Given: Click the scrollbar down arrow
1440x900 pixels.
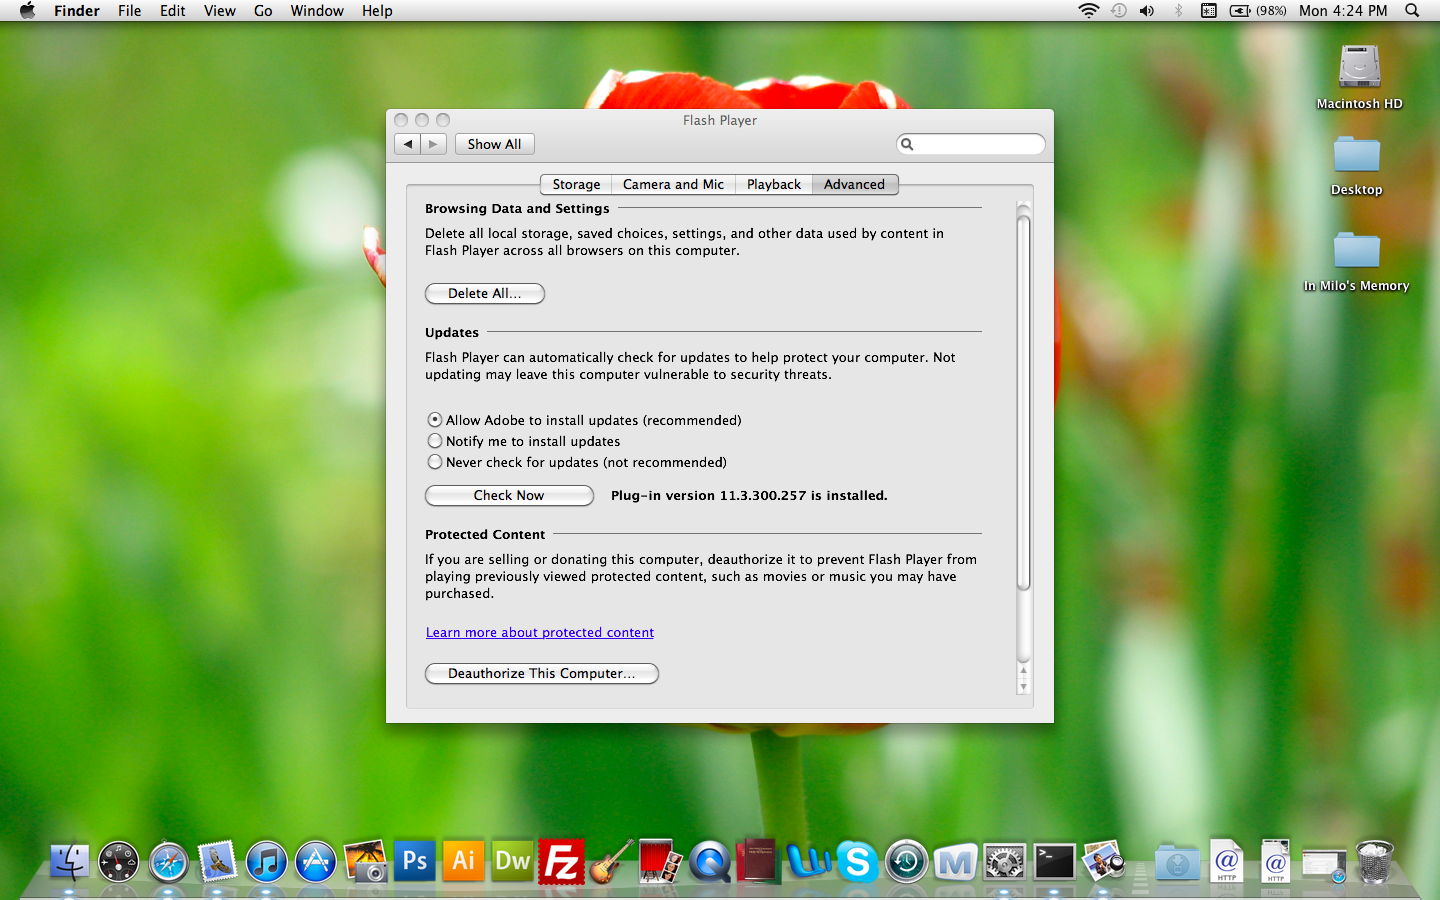Looking at the screenshot, I should click(x=1023, y=687).
